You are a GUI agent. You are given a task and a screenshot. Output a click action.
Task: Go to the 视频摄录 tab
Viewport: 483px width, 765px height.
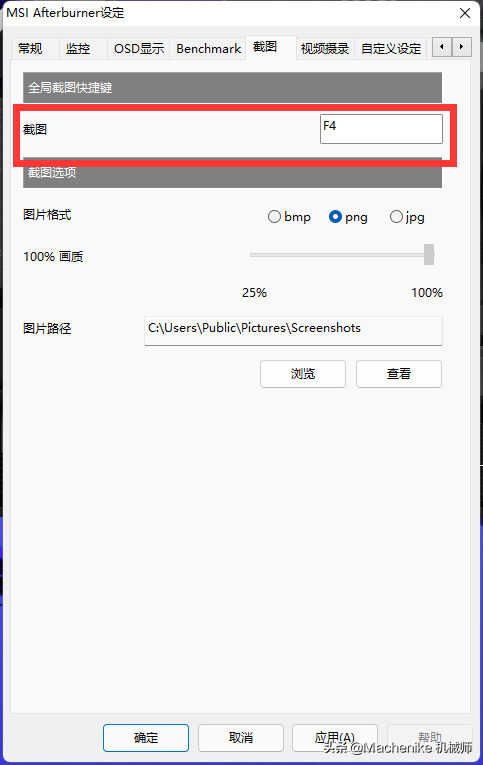pyautogui.click(x=324, y=49)
